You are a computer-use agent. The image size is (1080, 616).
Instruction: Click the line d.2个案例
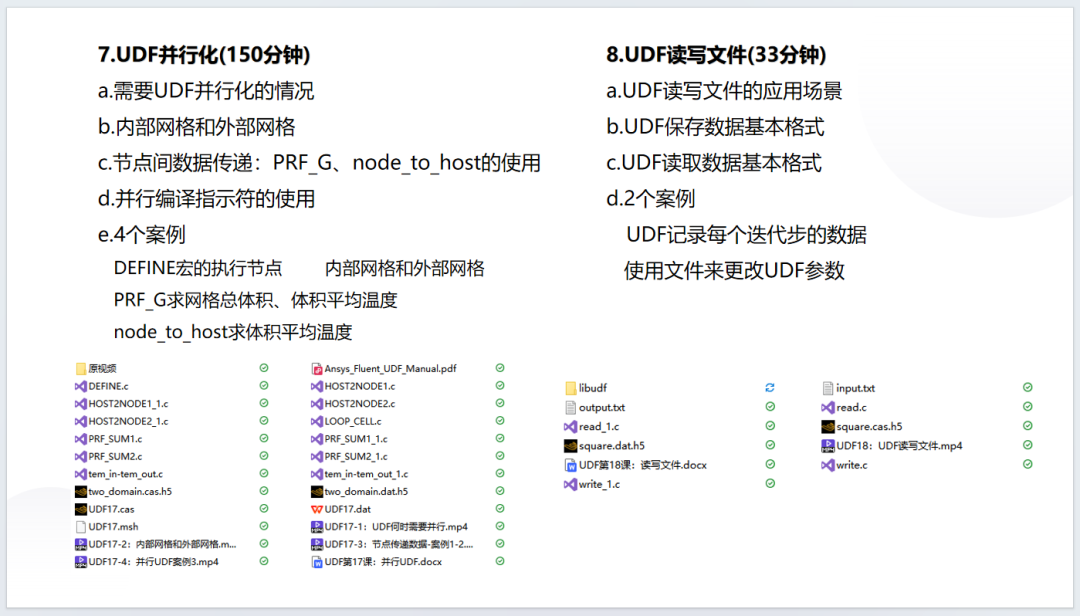650,198
